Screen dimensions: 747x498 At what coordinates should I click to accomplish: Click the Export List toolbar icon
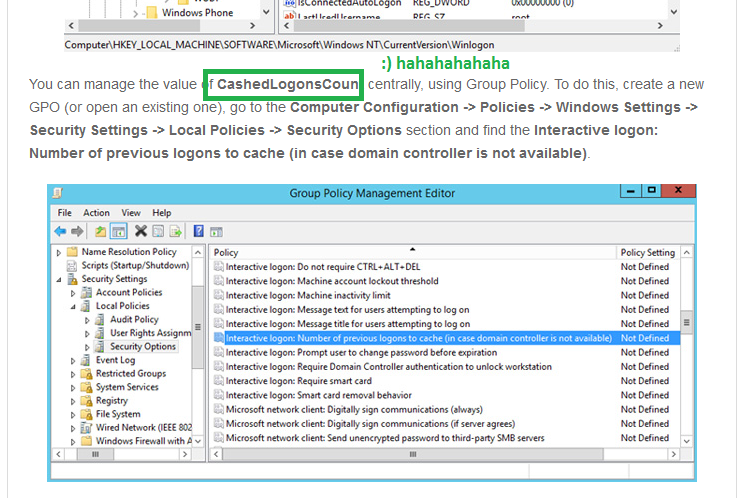coord(176,232)
